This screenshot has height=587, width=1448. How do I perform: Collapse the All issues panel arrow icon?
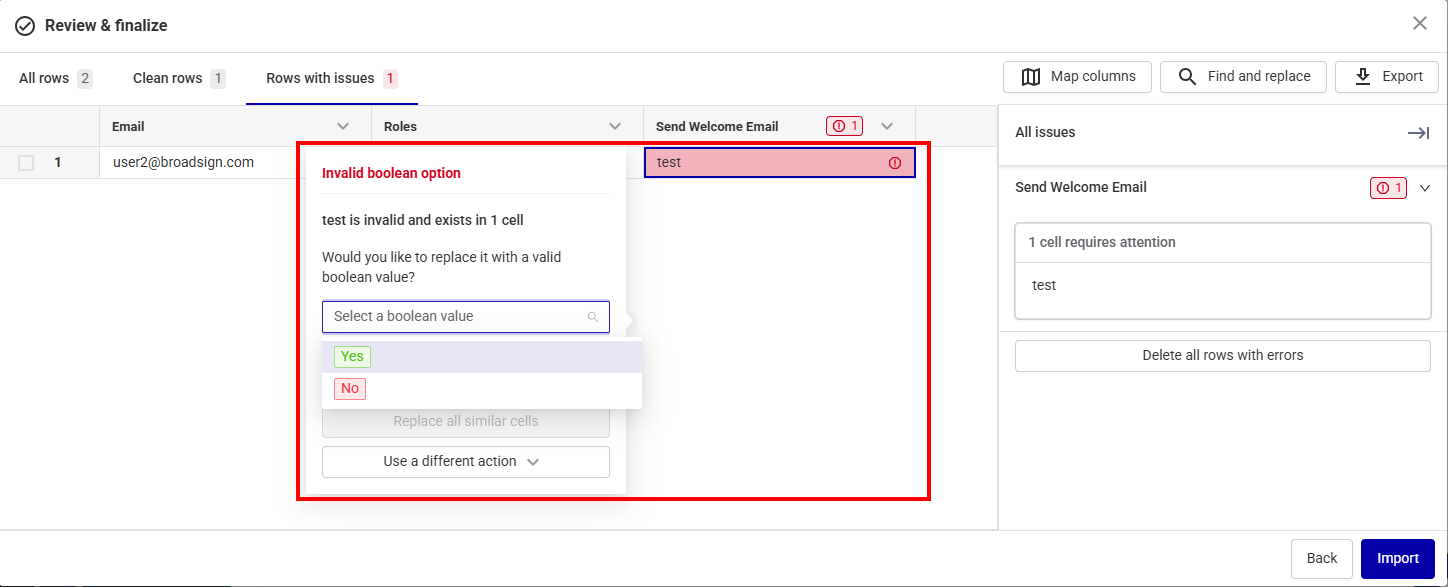(1418, 133)
